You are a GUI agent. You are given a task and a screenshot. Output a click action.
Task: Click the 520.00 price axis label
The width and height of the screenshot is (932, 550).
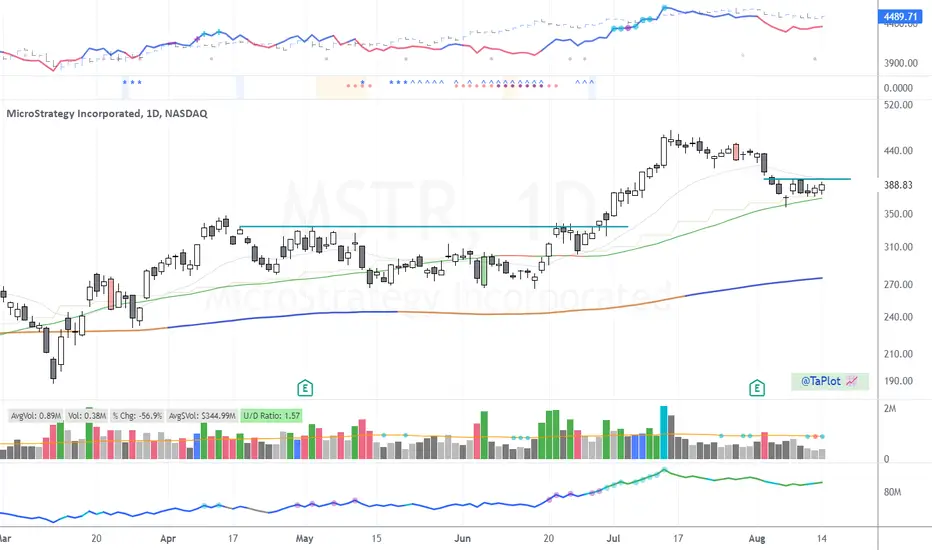(x=898, y=105)
